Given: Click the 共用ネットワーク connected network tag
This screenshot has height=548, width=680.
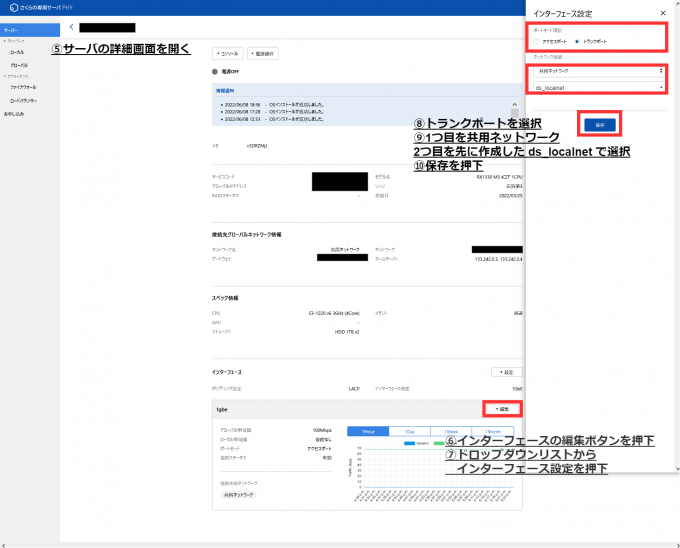Looking at the screenshot, I should click(x=239, y=495).
